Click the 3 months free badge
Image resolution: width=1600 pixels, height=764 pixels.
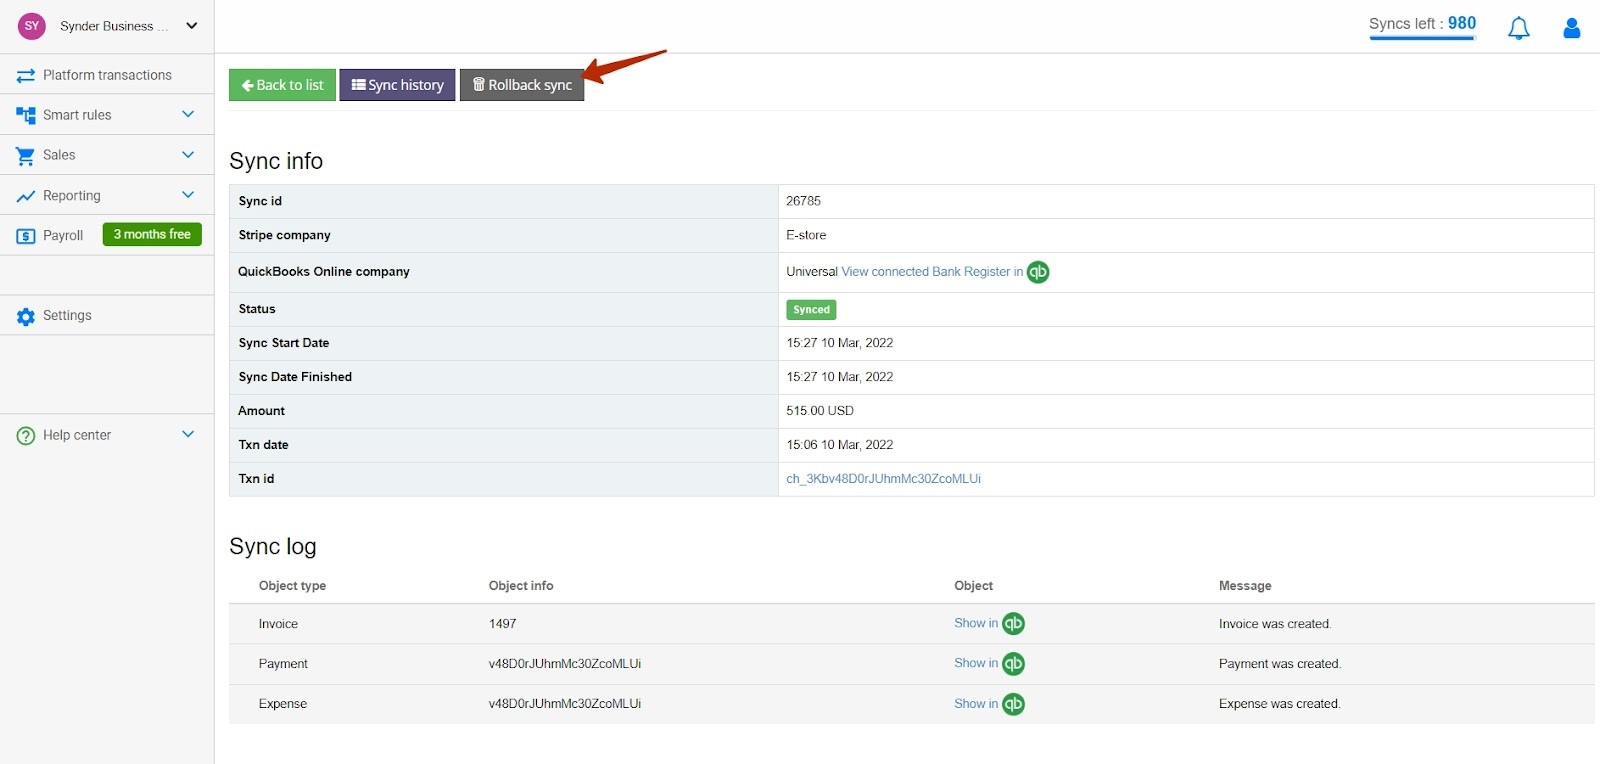click(152, 234)
